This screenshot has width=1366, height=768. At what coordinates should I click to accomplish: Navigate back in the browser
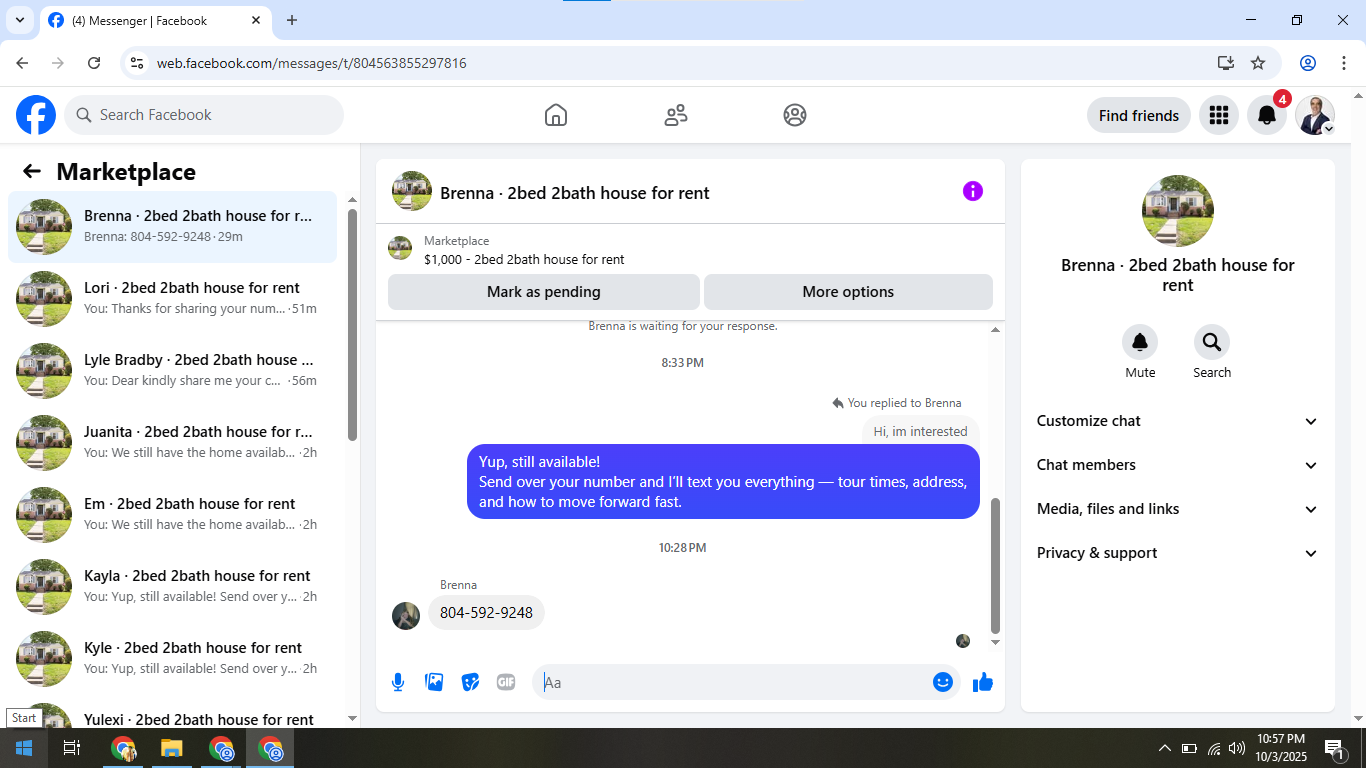tap(22, 63)
